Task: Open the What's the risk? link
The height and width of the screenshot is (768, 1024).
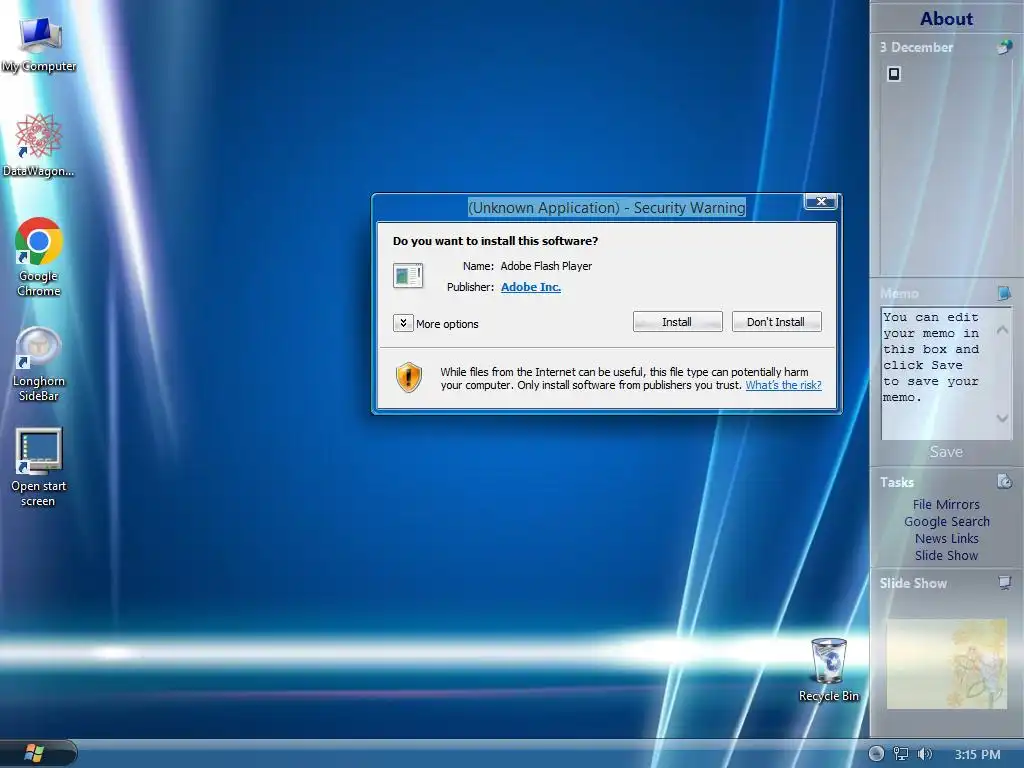Action: (x=783, y=385)
